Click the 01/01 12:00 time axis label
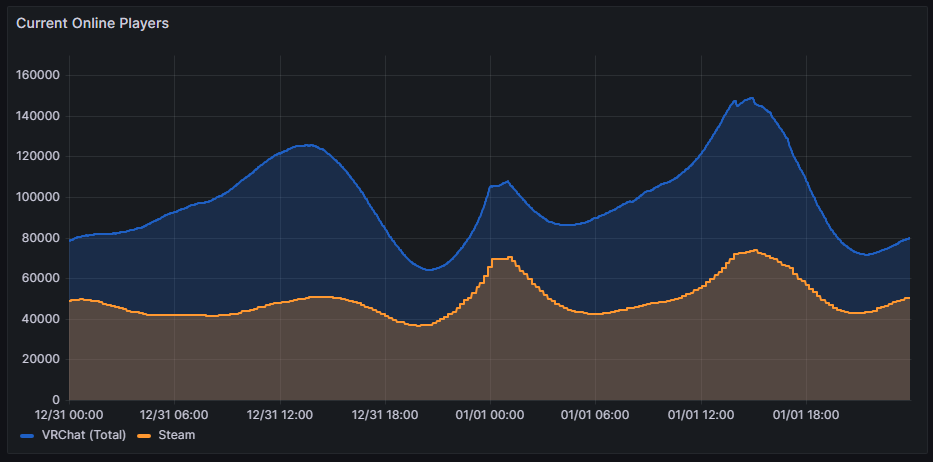Screen dimensions: 933x462 tap(699, 414)
